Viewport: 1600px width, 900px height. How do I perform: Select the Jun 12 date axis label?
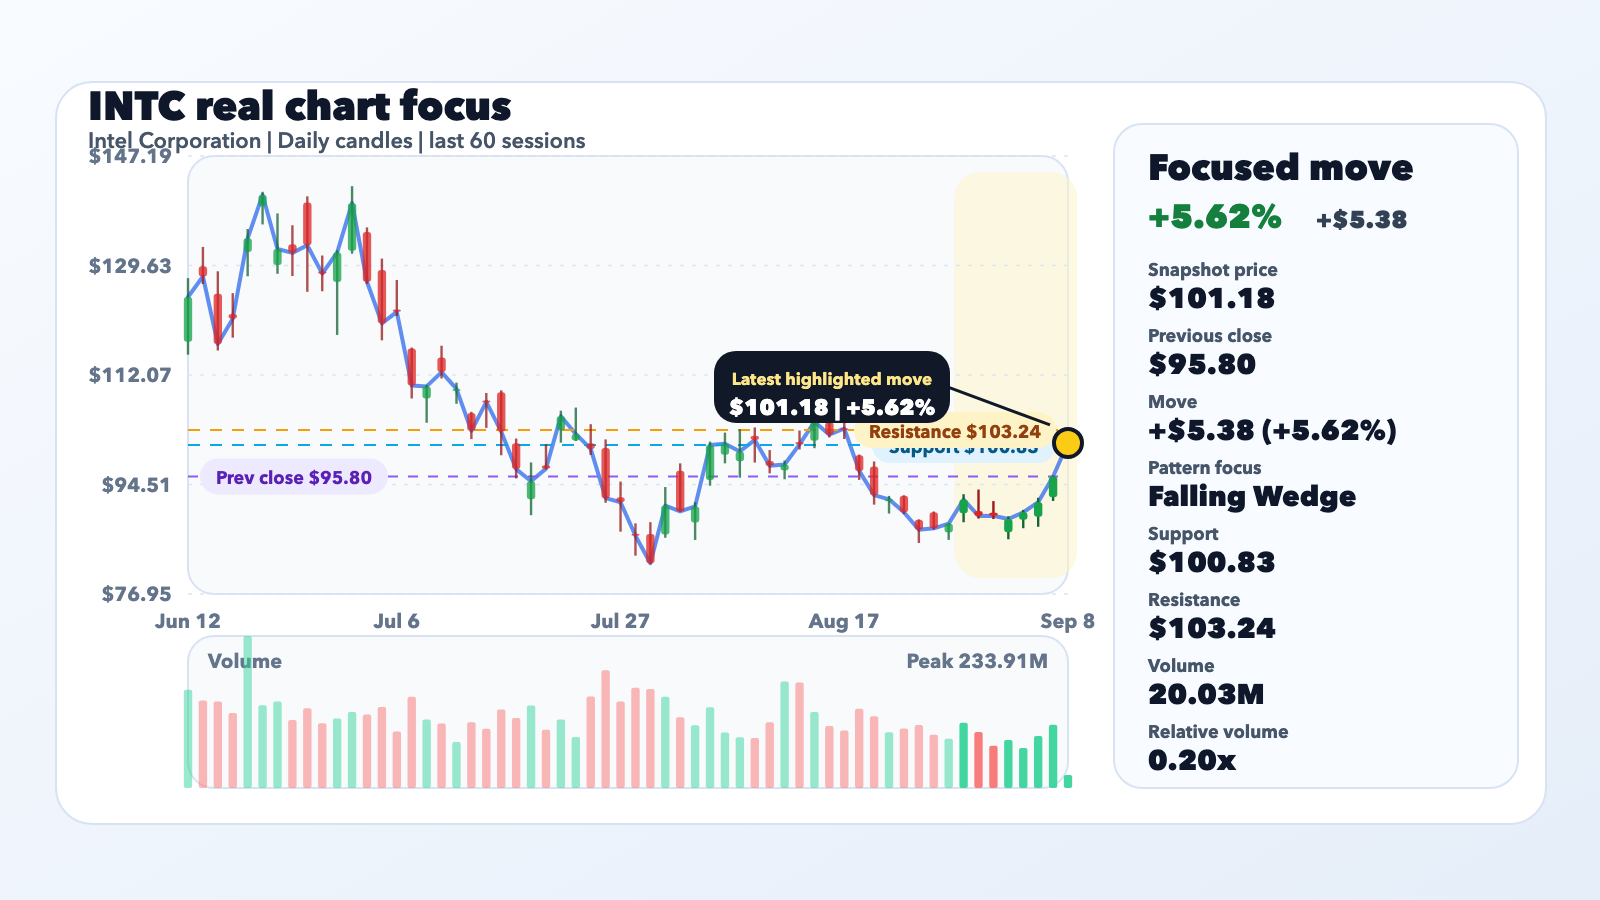click(x=187, y=621)
